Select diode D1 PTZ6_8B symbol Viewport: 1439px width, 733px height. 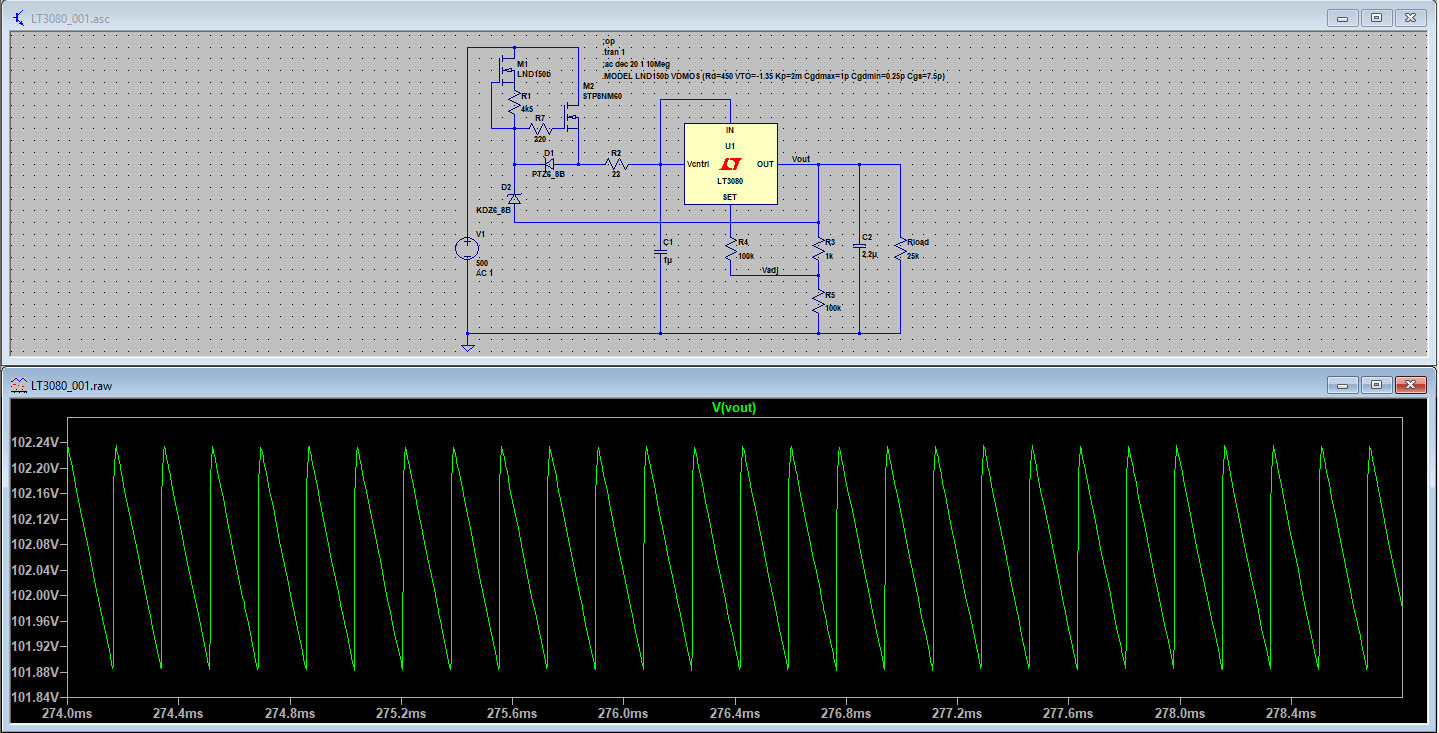click(x=548, y=162)
